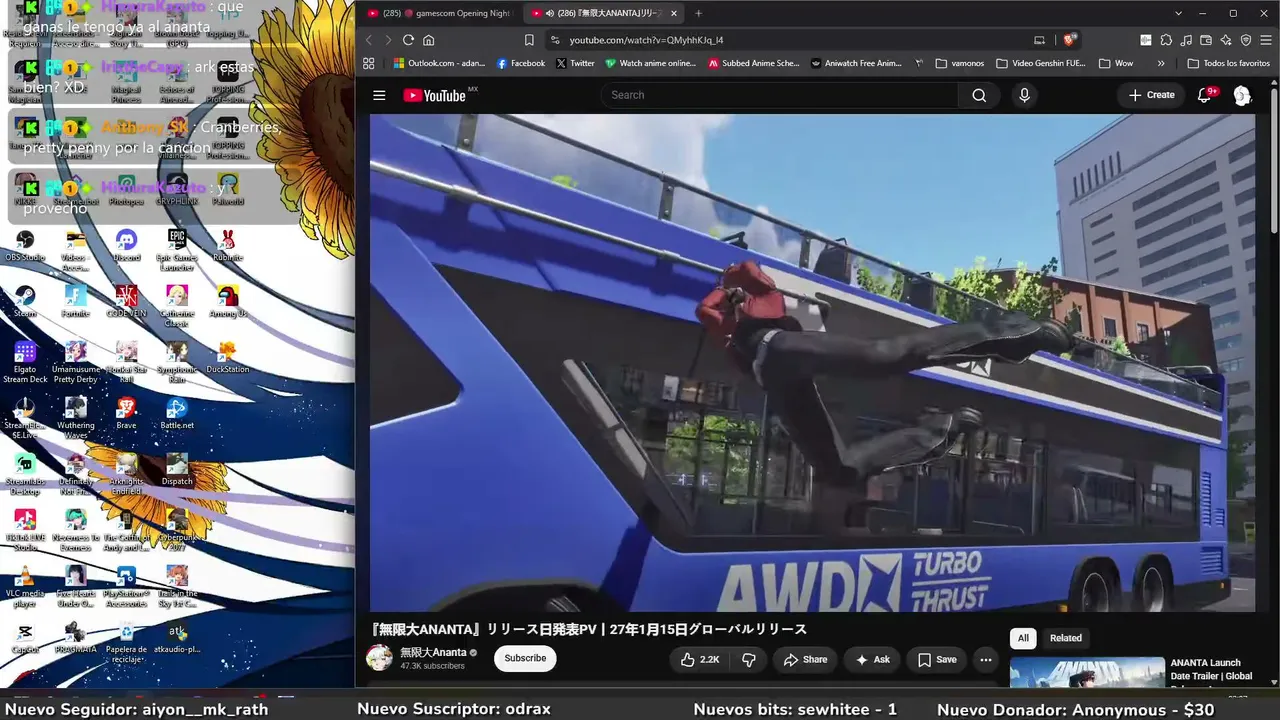Switch to the gamescom Opening Night tab
This screenshot has height=720, width=1280.
[x=439, y=13]
